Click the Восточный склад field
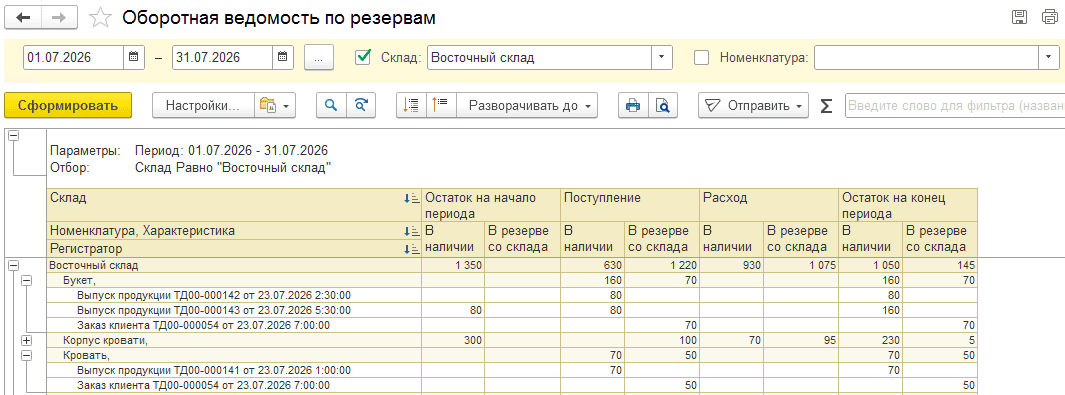 click(x=540, y=58)
